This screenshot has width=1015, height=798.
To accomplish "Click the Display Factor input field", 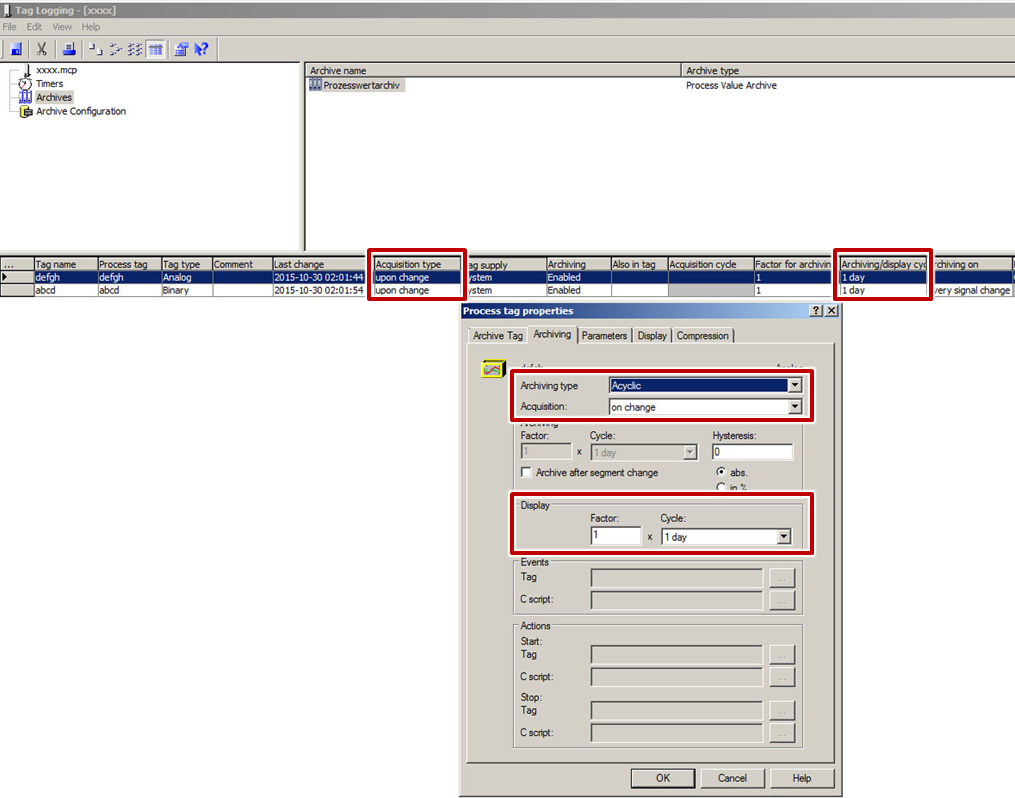I will click(x=616, y=536).
